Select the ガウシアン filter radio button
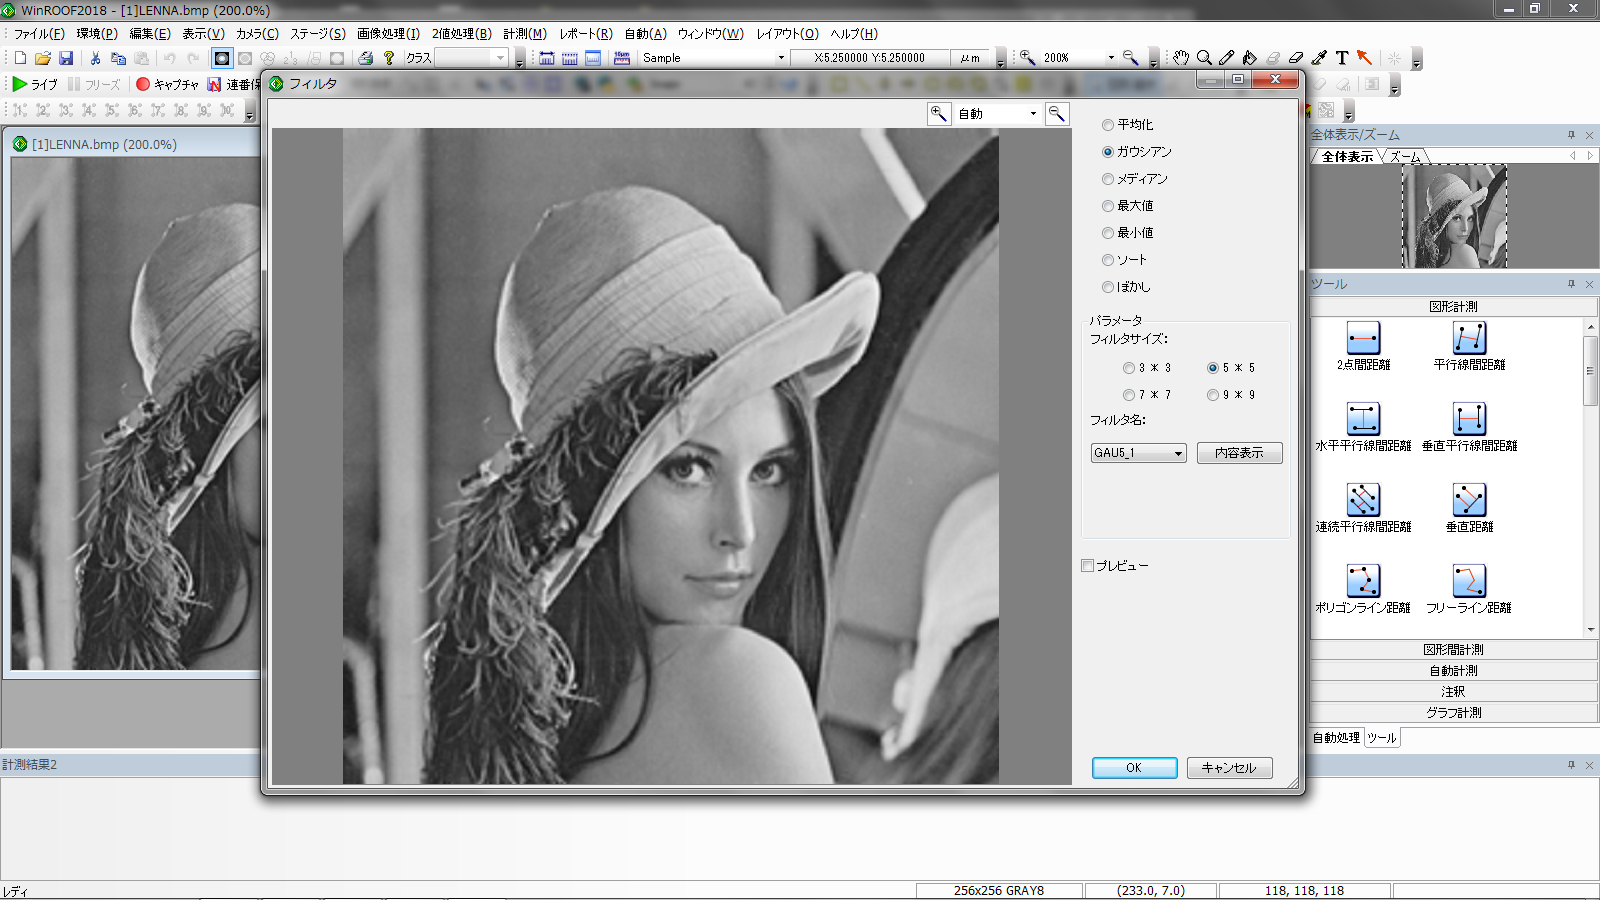The image size is (1600, 900). [1108, 152]
